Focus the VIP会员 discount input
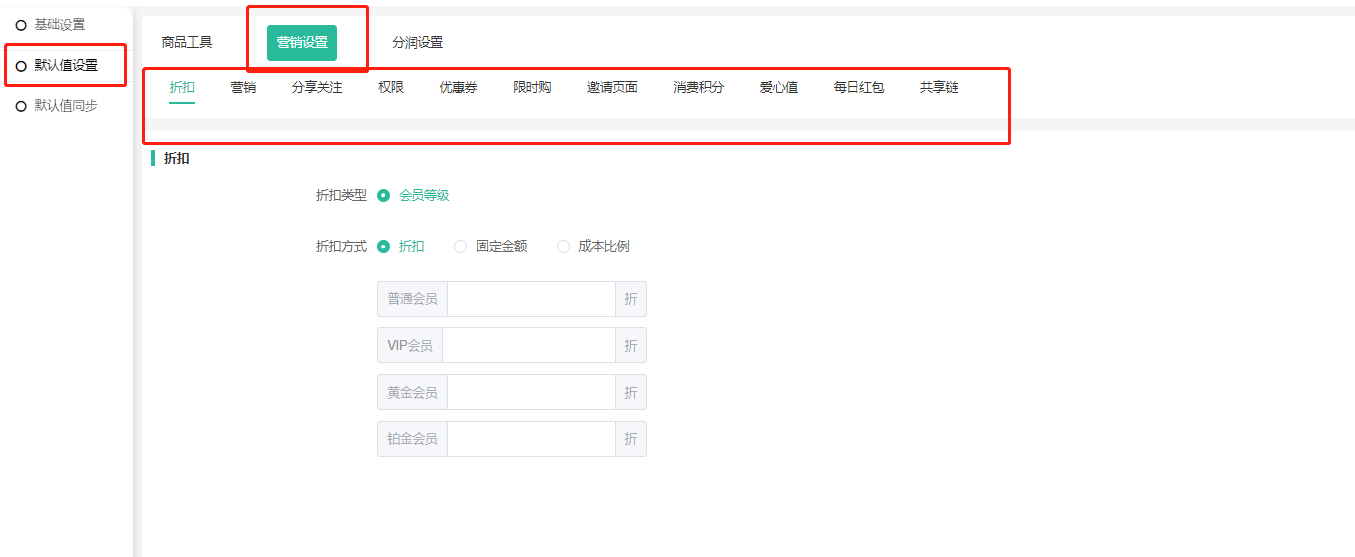Image resolution: width=1355 pixels, height=557 pixels. 528,345
